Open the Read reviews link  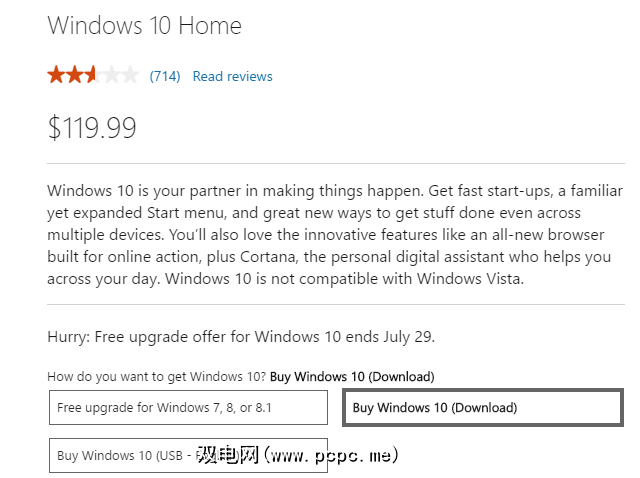tap(232, 76)
